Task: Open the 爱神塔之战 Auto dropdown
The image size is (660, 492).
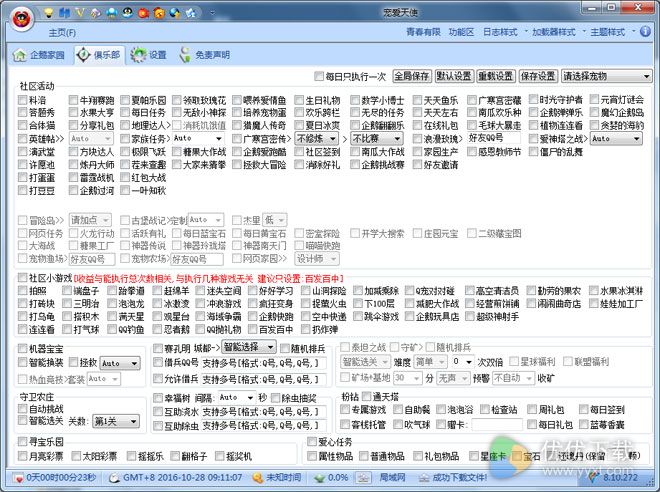Action: click(x=616, y=138)
